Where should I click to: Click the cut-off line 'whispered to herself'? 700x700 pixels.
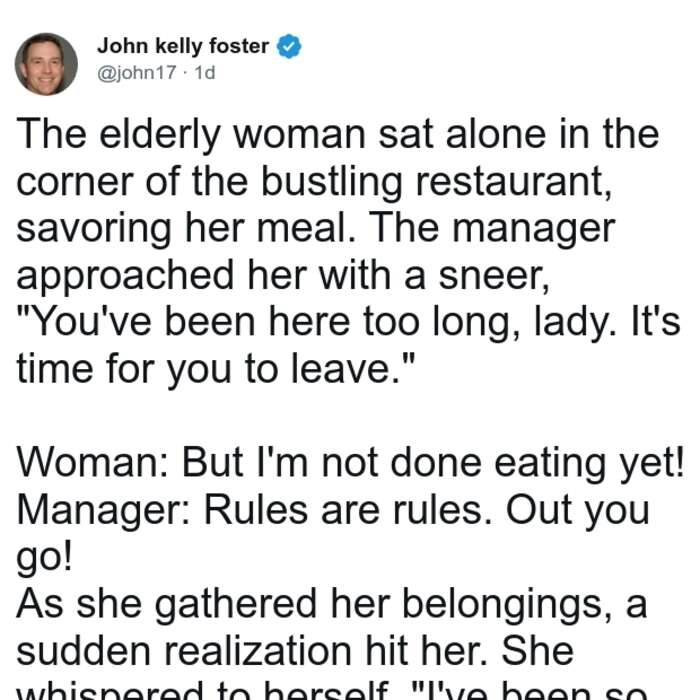332,690
